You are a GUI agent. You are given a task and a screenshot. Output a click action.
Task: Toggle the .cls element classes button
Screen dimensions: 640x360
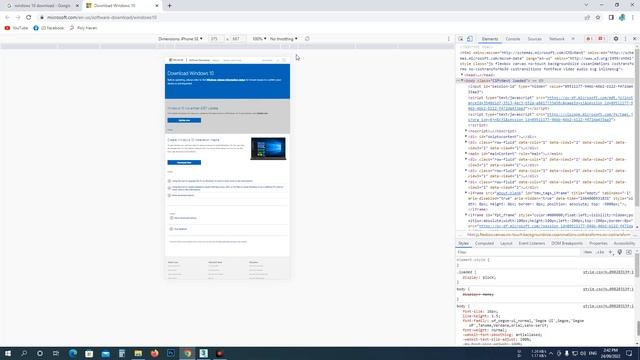600,252
